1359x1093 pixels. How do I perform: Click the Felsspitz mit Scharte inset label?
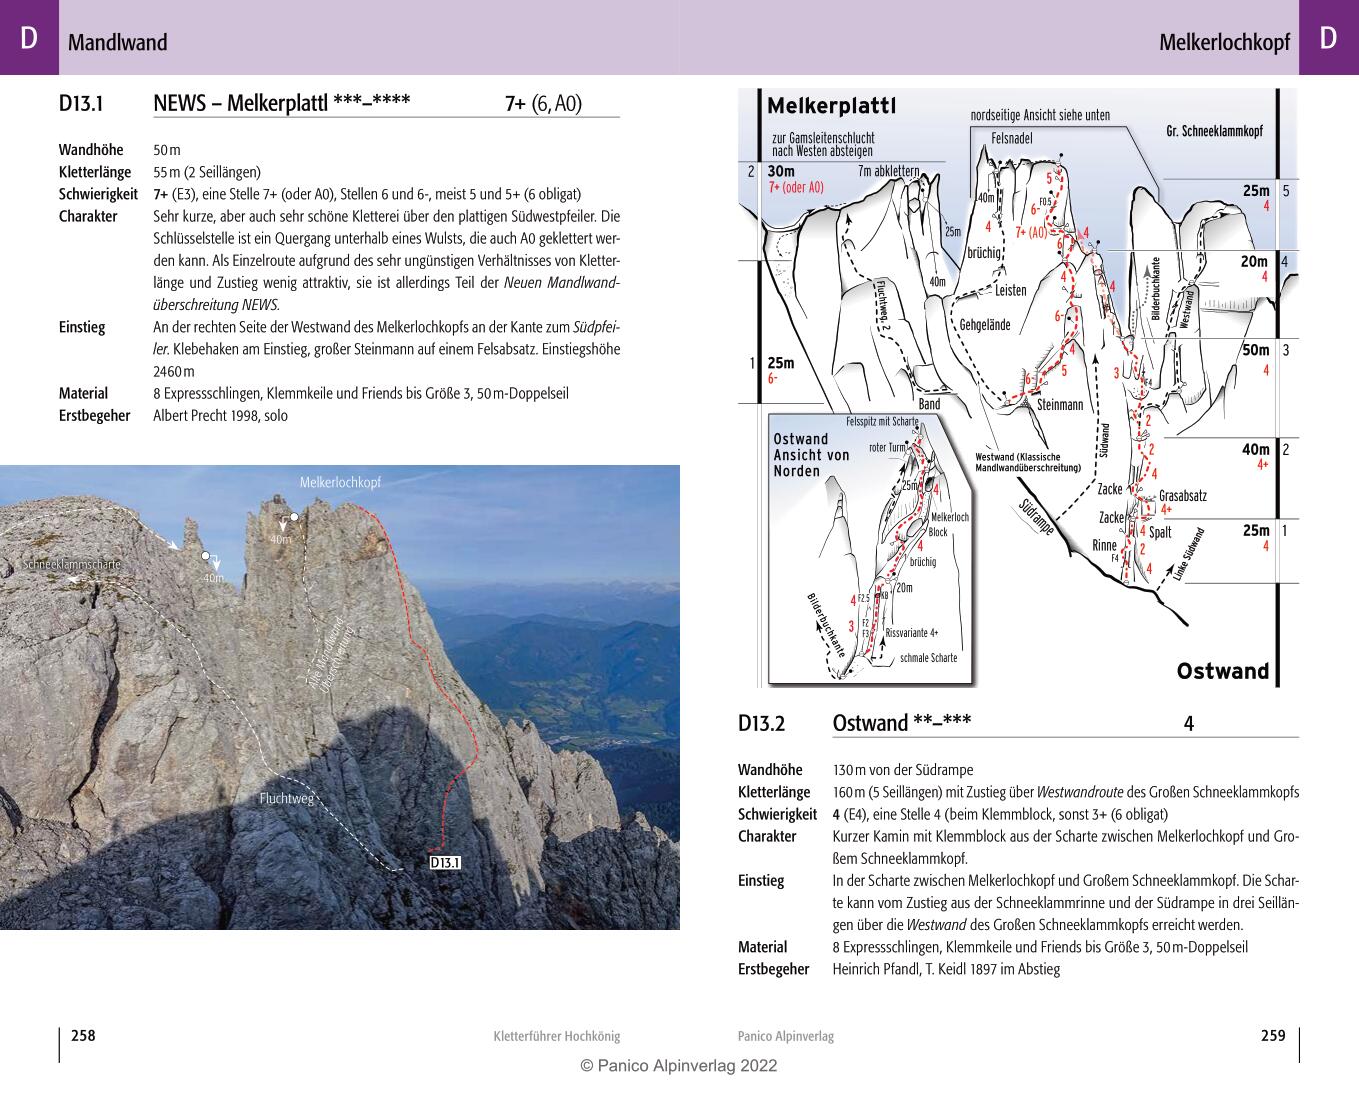point(882,422)
